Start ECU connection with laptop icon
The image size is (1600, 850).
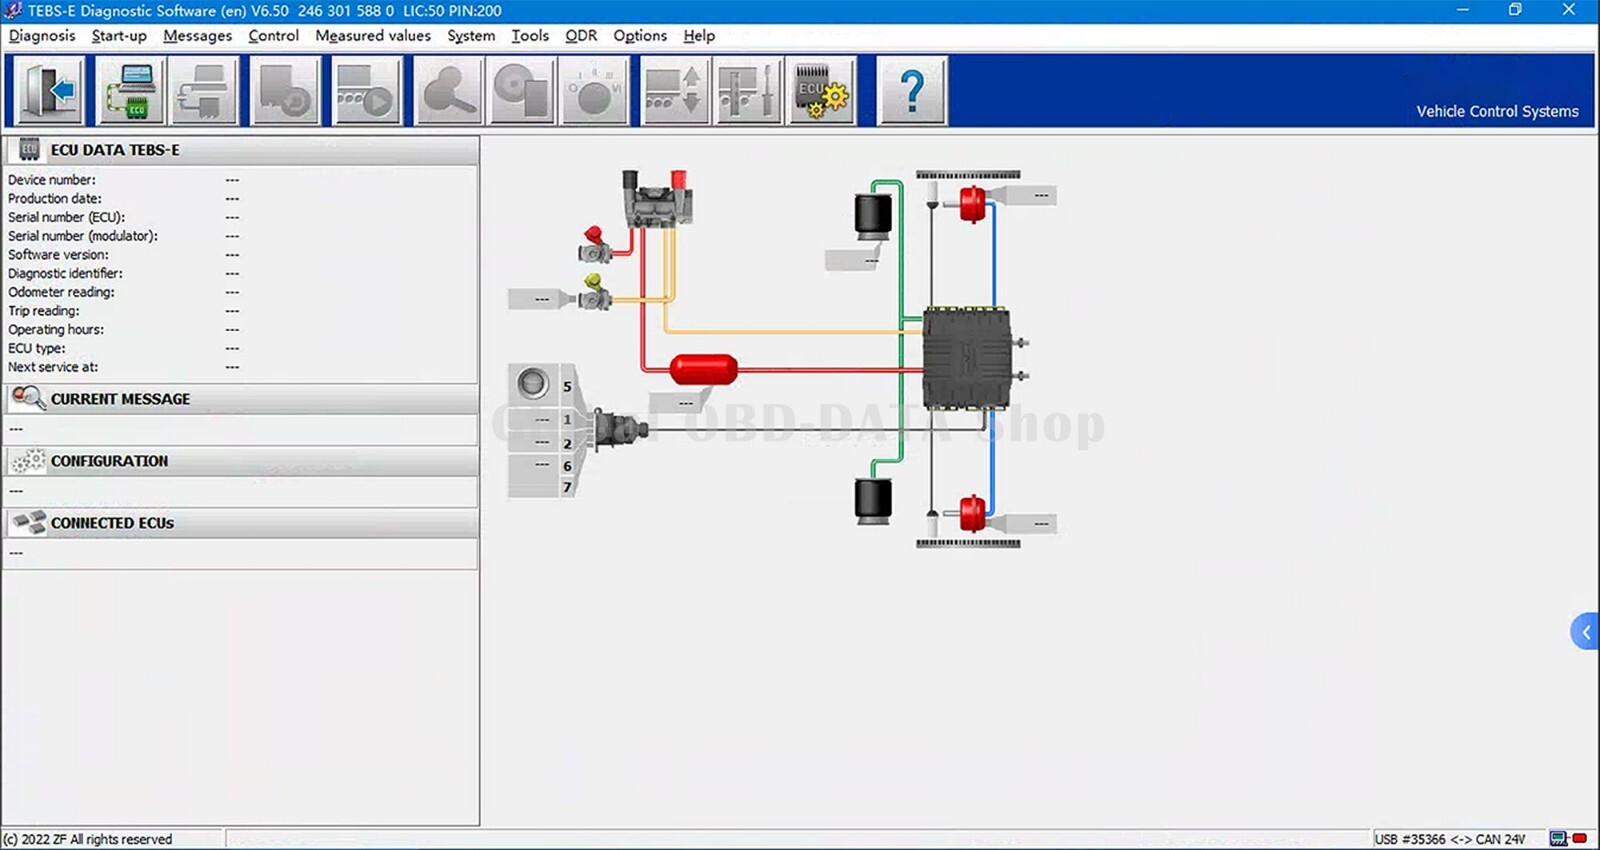(x=130, y=91)
